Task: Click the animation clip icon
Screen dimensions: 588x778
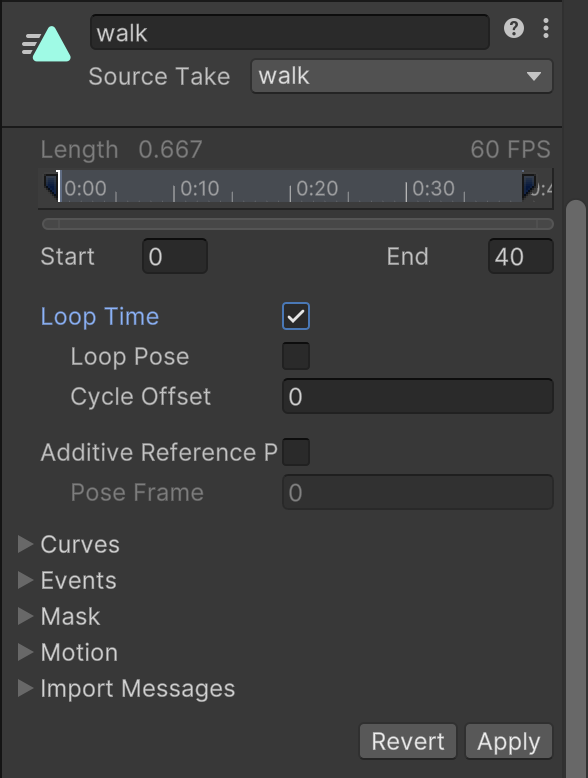Action: (46, 44)
